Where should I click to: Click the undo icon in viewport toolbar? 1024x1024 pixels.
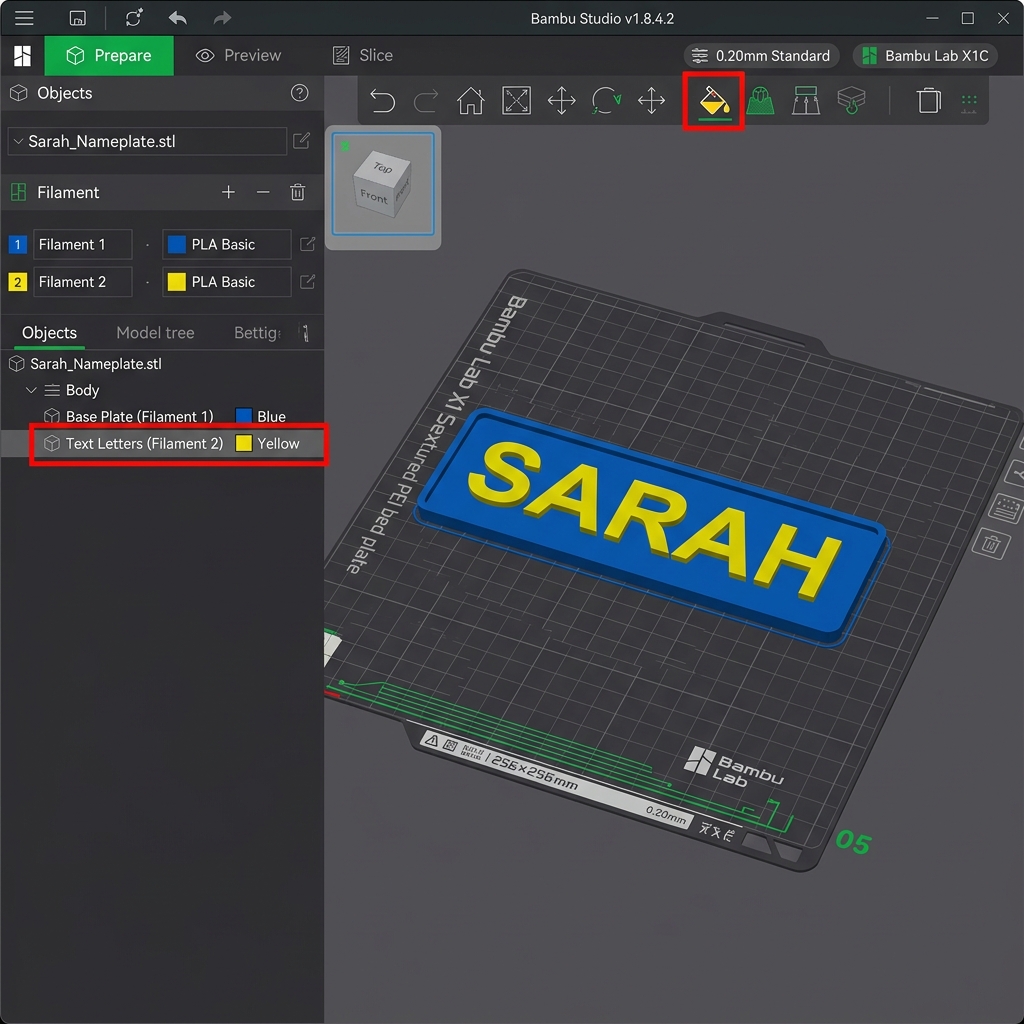click(382, 101)
